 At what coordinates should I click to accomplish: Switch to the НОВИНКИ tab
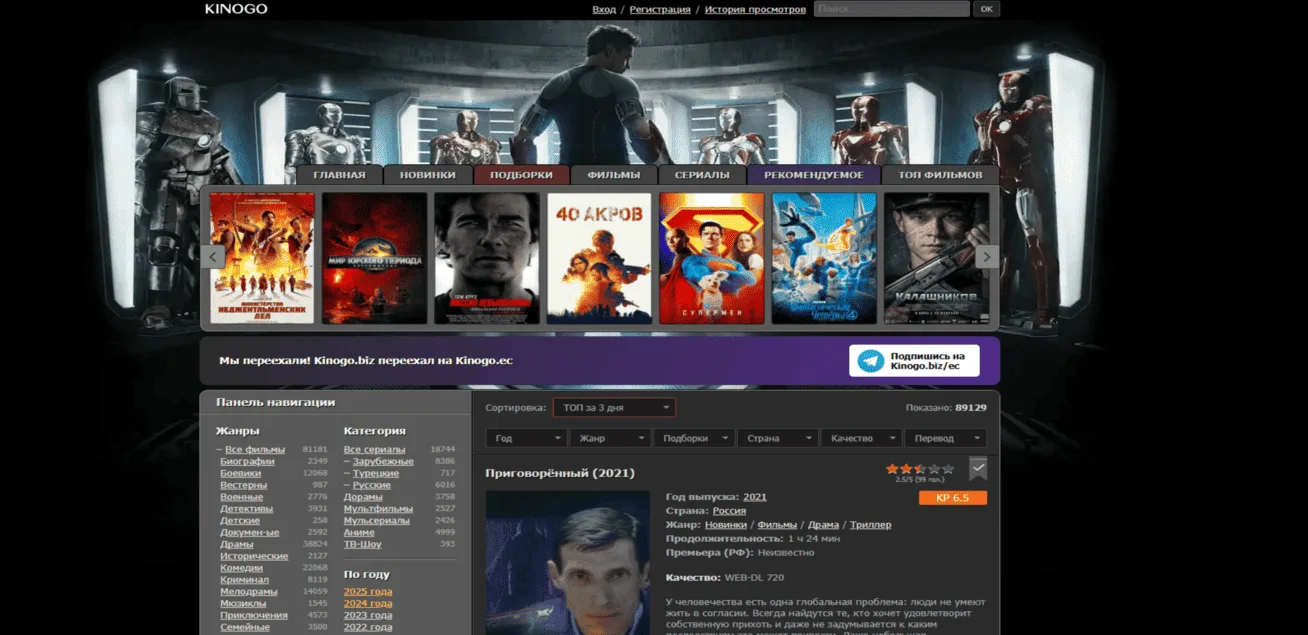(428, 175)
